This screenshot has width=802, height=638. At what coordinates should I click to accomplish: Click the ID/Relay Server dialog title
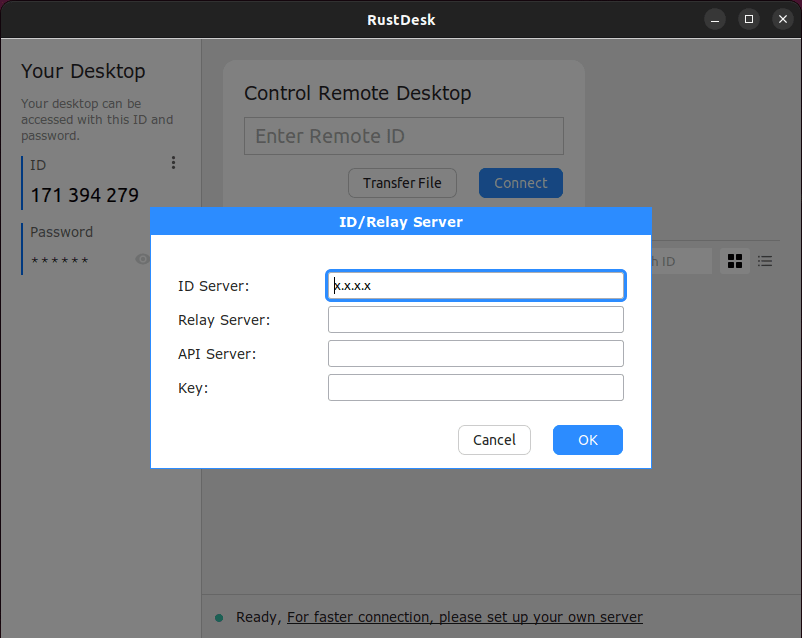pyautogui.click(x=401, y=222)
